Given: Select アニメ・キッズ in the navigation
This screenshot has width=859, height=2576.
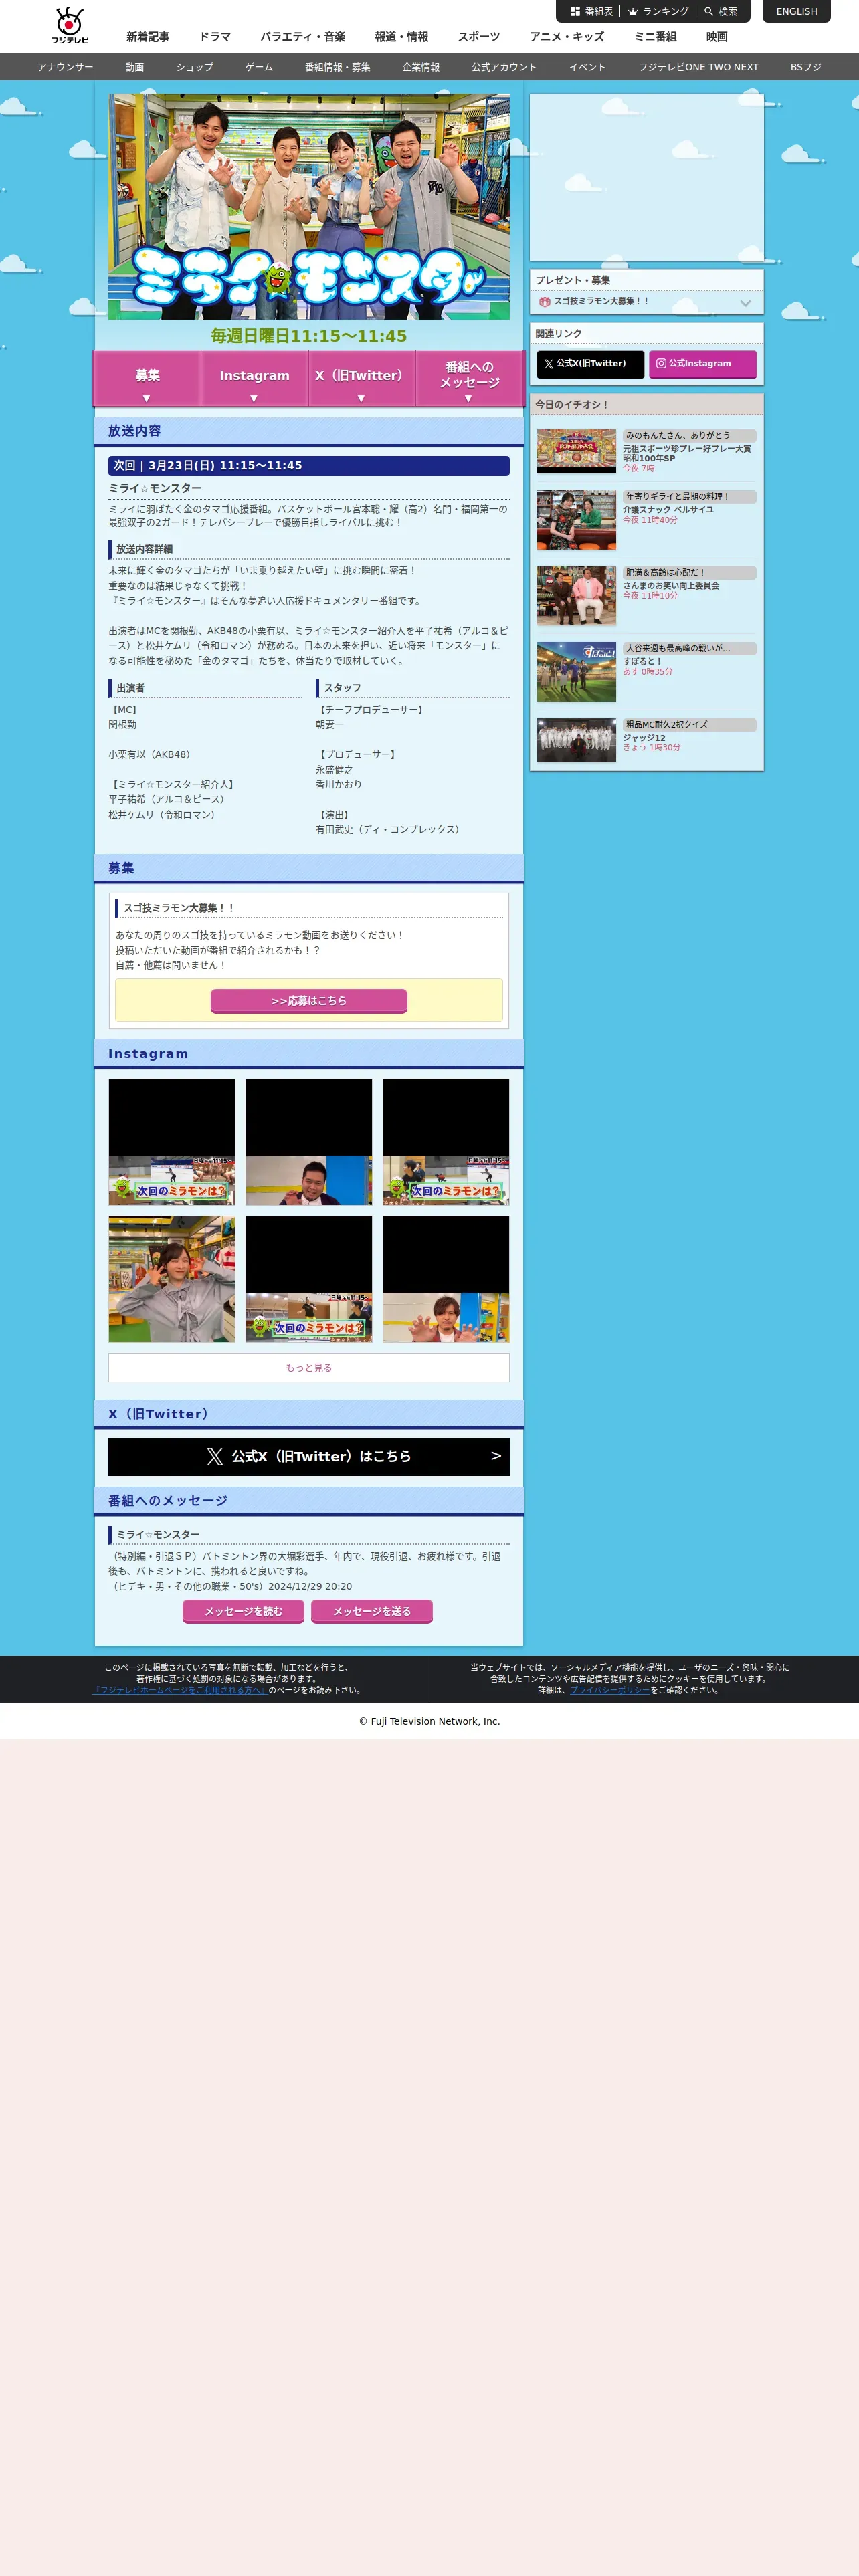Looking at the screenshot, I should 567,37.
